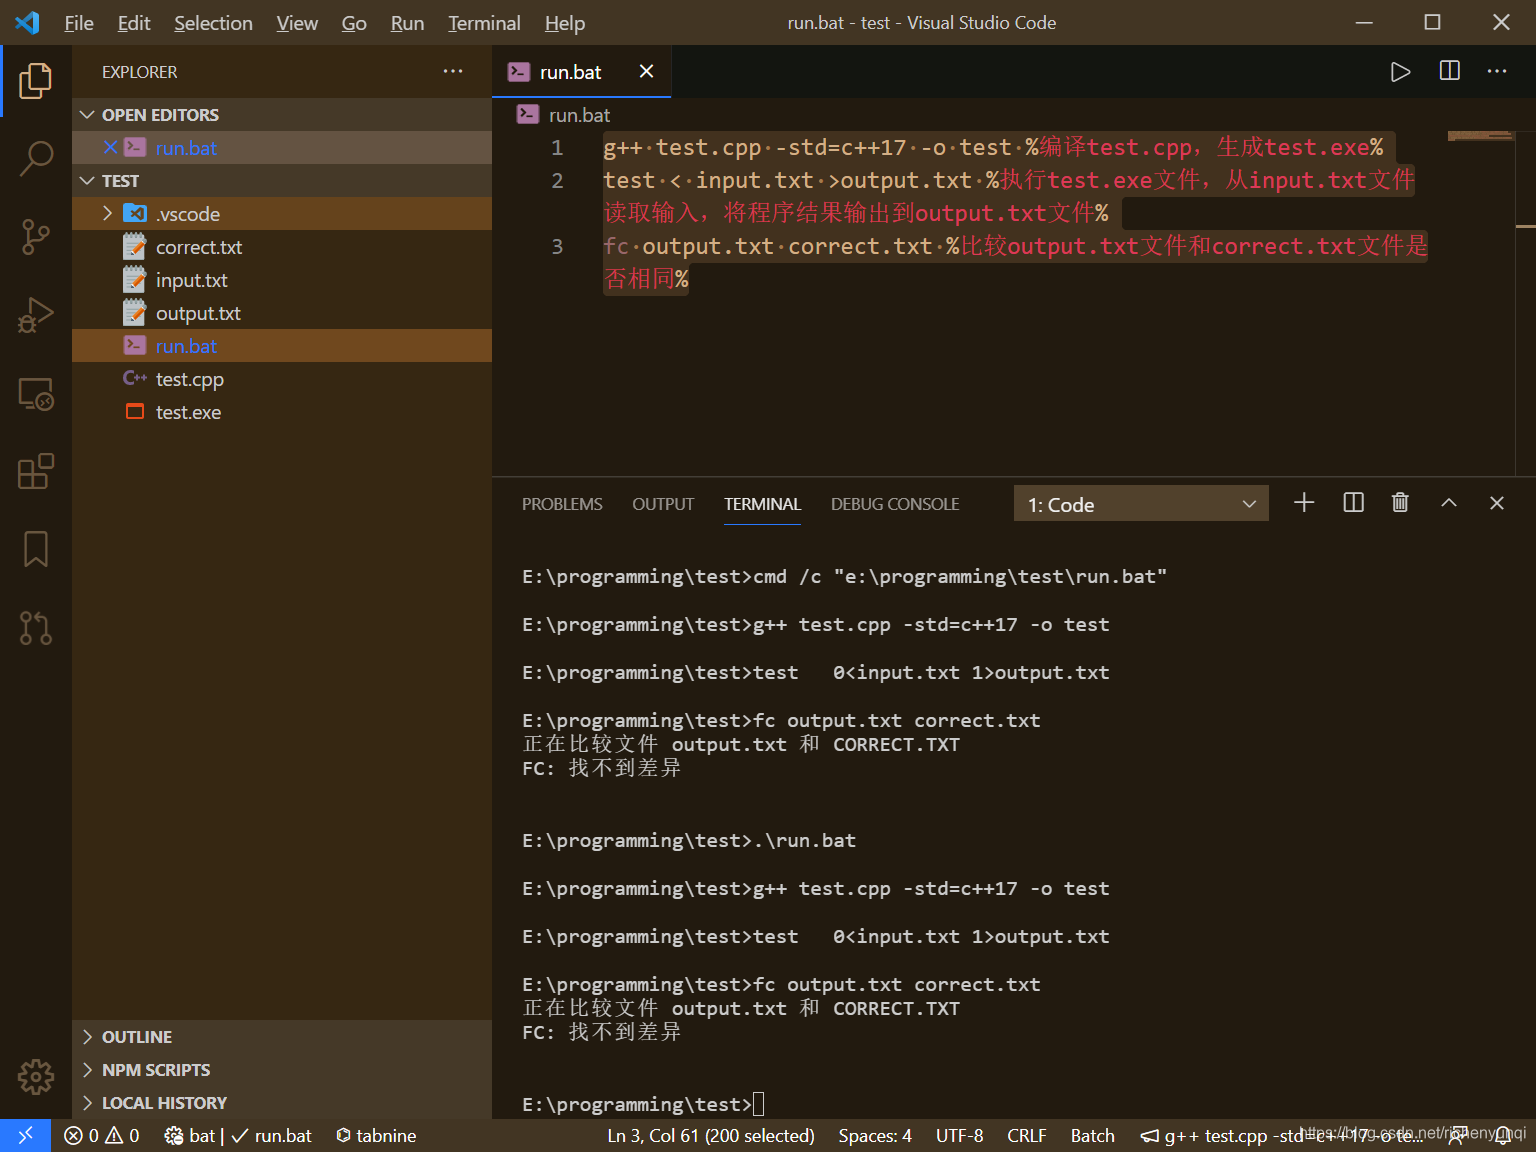Open input.txt in the explorer
The width and height of the screenshot is (1536, 1152).
pyautogui.click(x=282, y=280)
